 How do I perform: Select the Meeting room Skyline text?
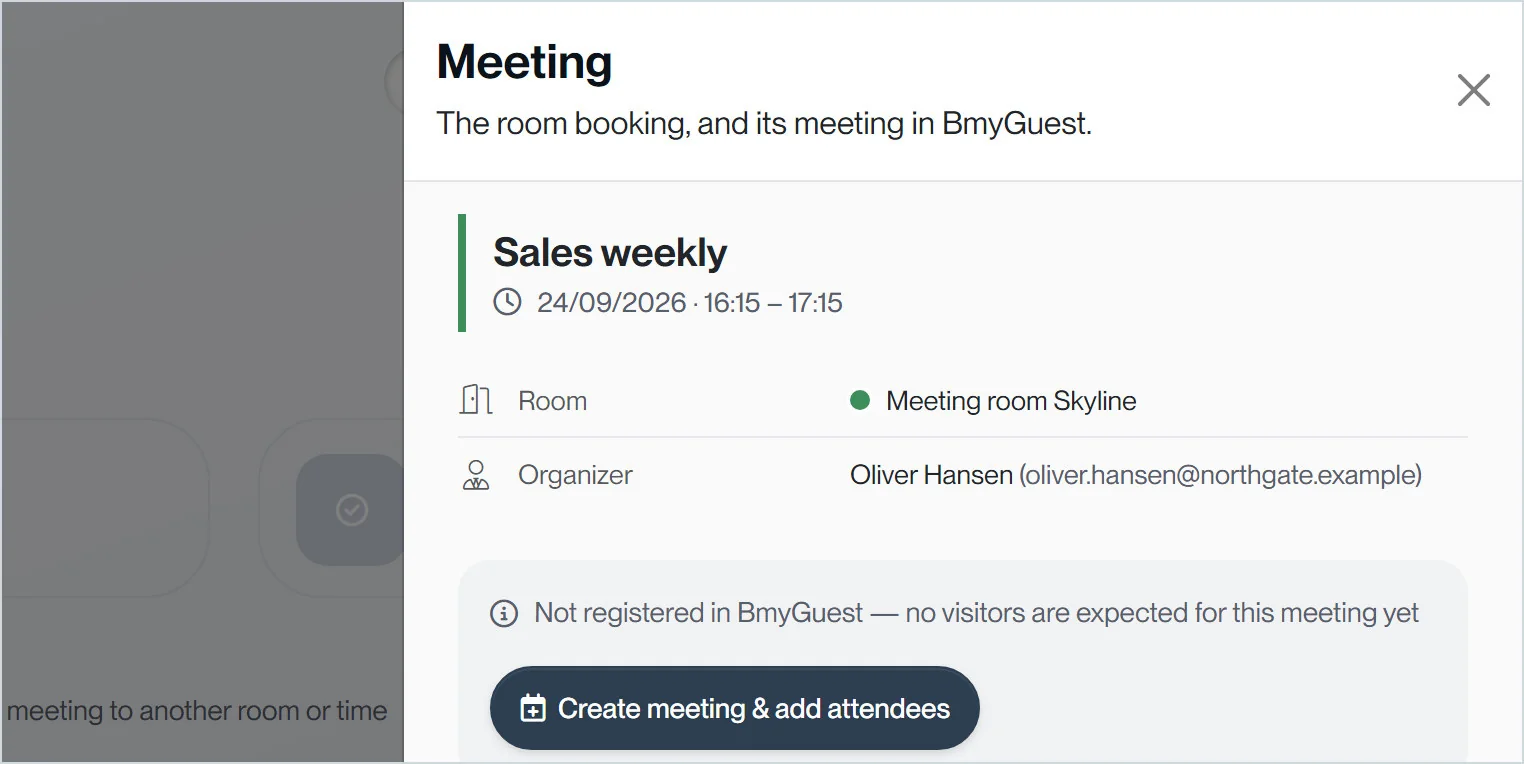click(x=1011, y=401)
